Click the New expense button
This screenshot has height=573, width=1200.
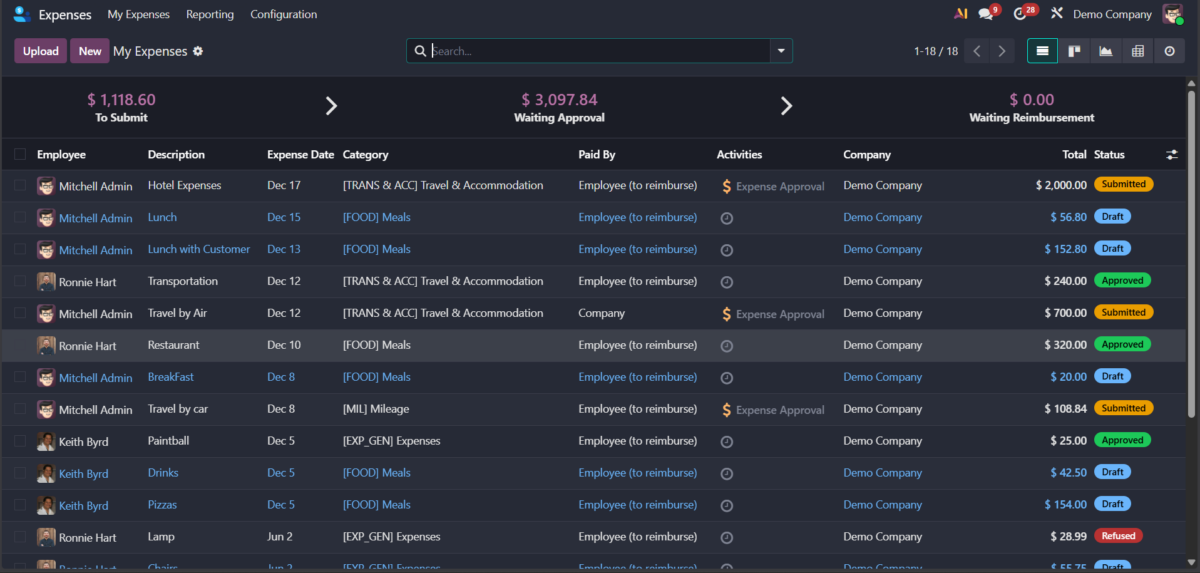tap(90, 51)
